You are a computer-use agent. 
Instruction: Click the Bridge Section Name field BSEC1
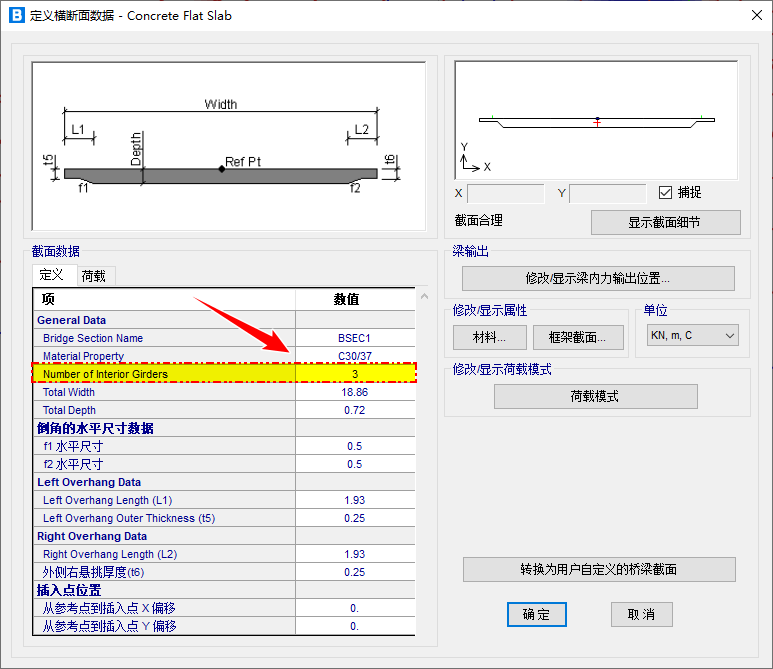pyautogui.click(x=354, y=338)
